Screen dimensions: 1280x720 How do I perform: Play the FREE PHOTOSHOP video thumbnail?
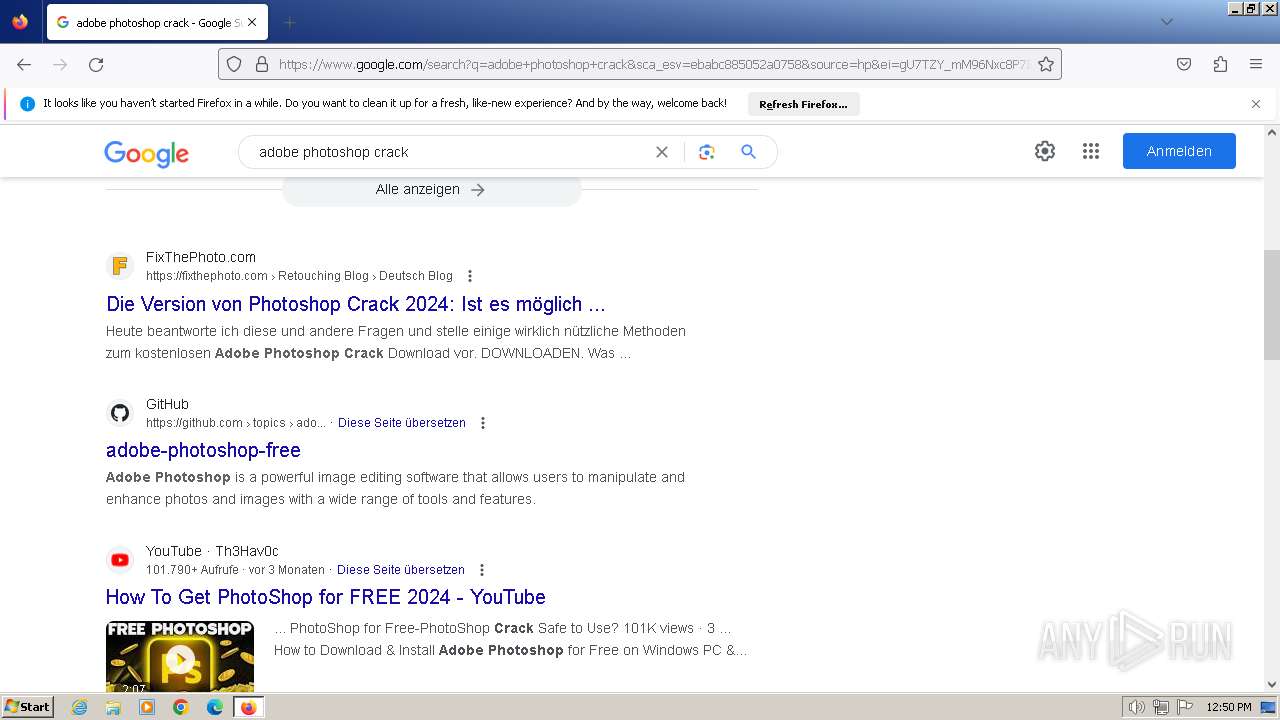(180, 657)
